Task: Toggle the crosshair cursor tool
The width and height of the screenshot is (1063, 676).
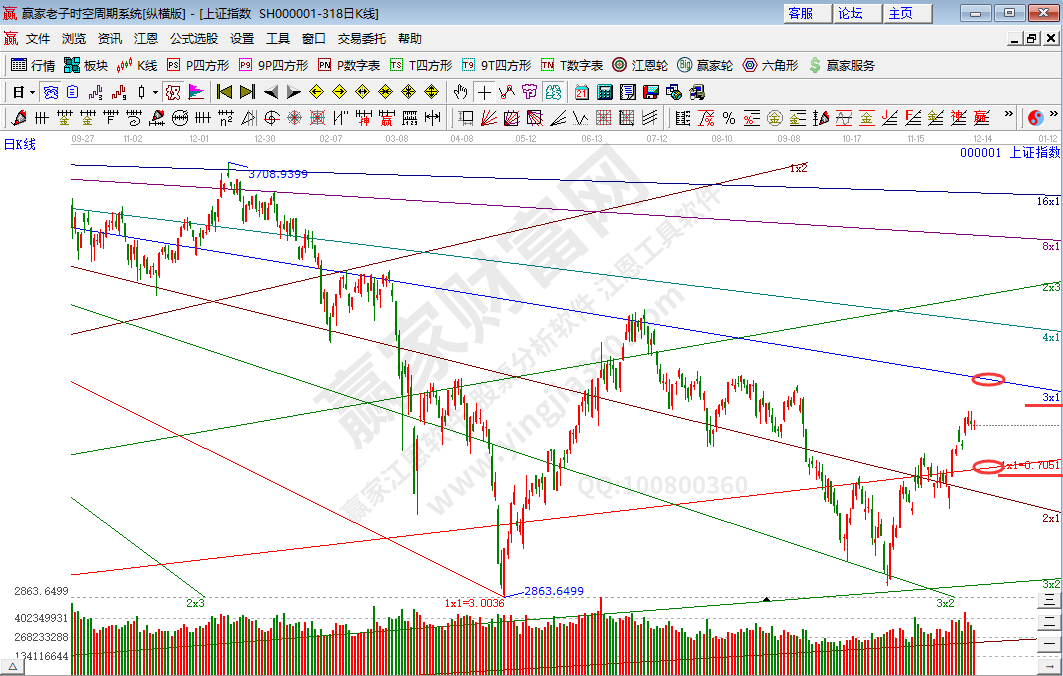Action: [484, 92]
